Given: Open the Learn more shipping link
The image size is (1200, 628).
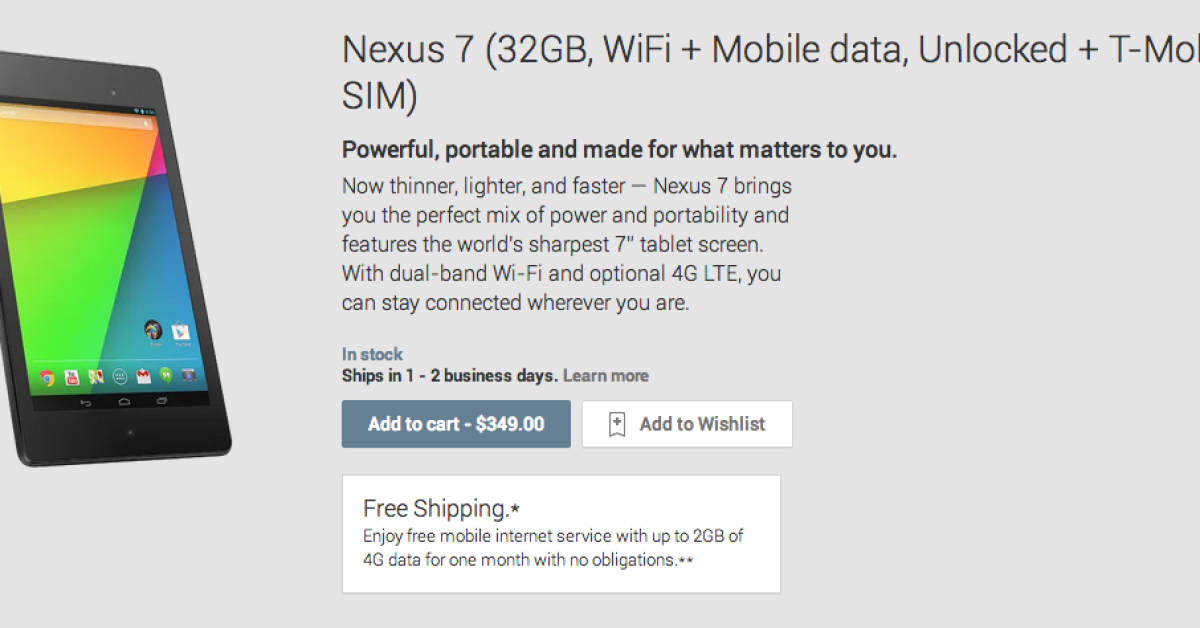Looking at the screenshot, I should (x=605, y=376).
